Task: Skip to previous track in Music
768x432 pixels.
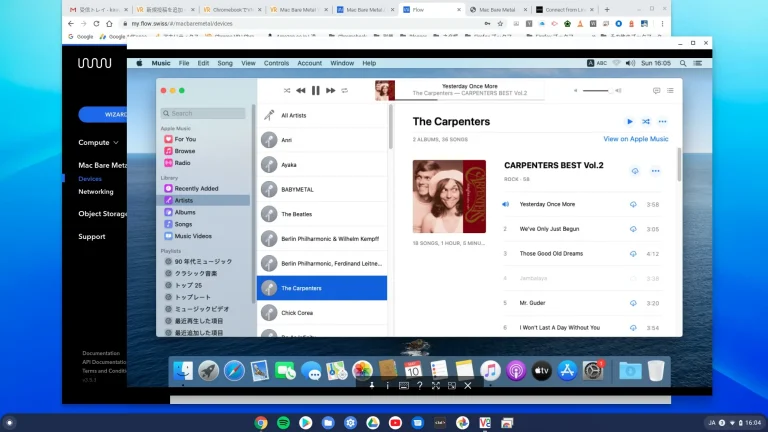Action: point(301,91)
